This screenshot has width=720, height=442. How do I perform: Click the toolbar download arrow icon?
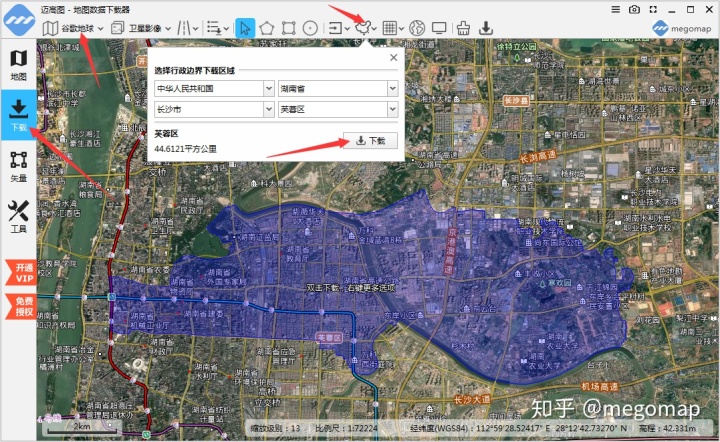pos(486,28)
